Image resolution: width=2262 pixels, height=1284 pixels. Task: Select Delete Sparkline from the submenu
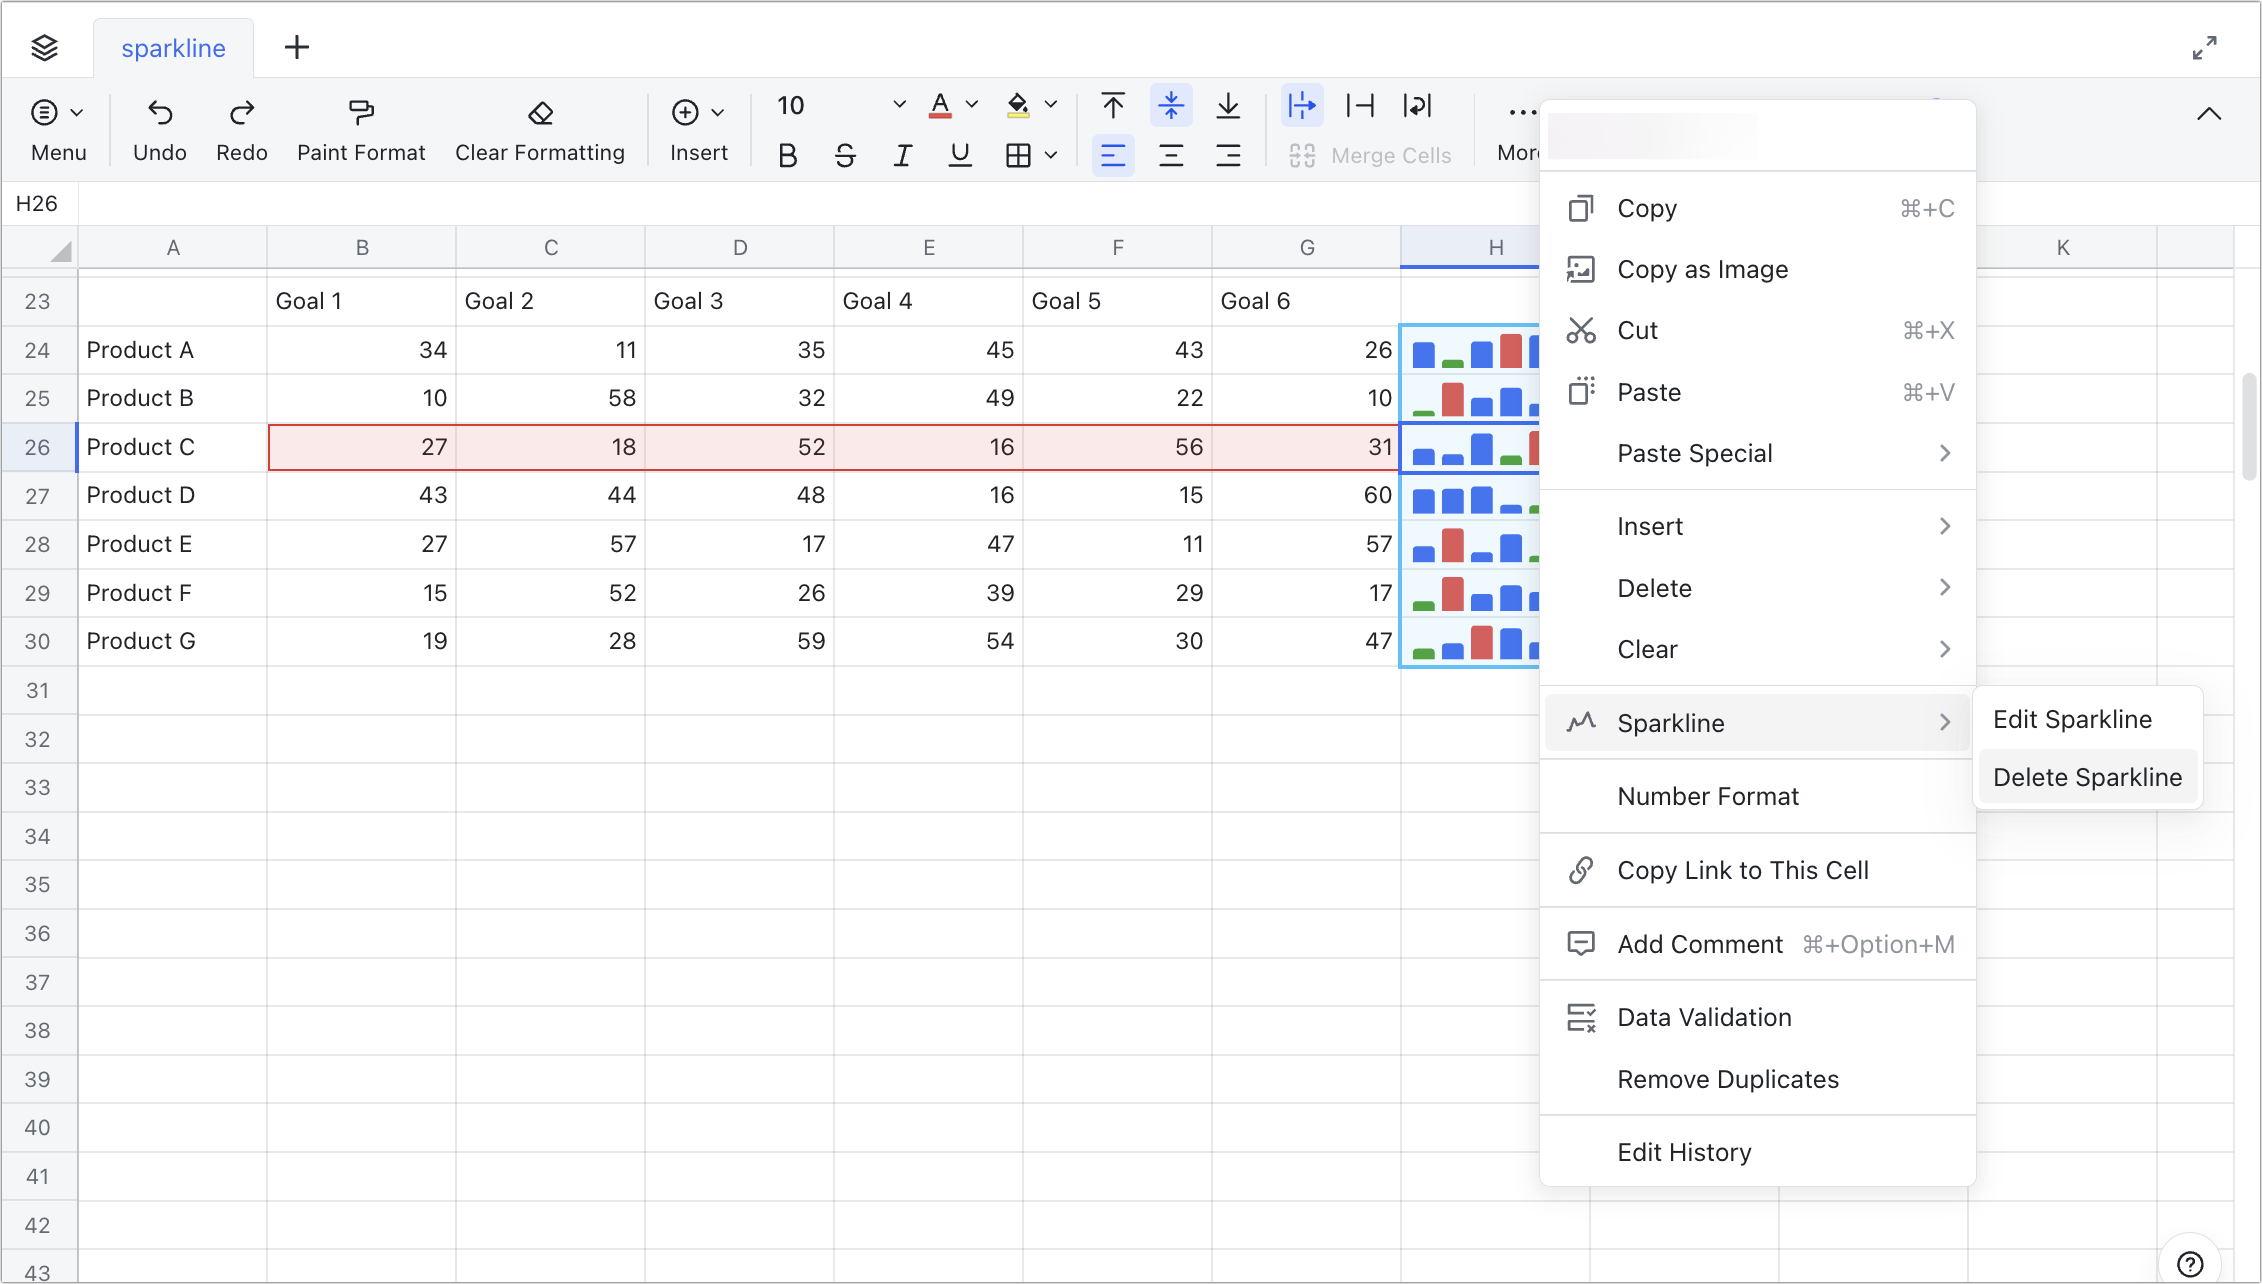(2088, 777)
